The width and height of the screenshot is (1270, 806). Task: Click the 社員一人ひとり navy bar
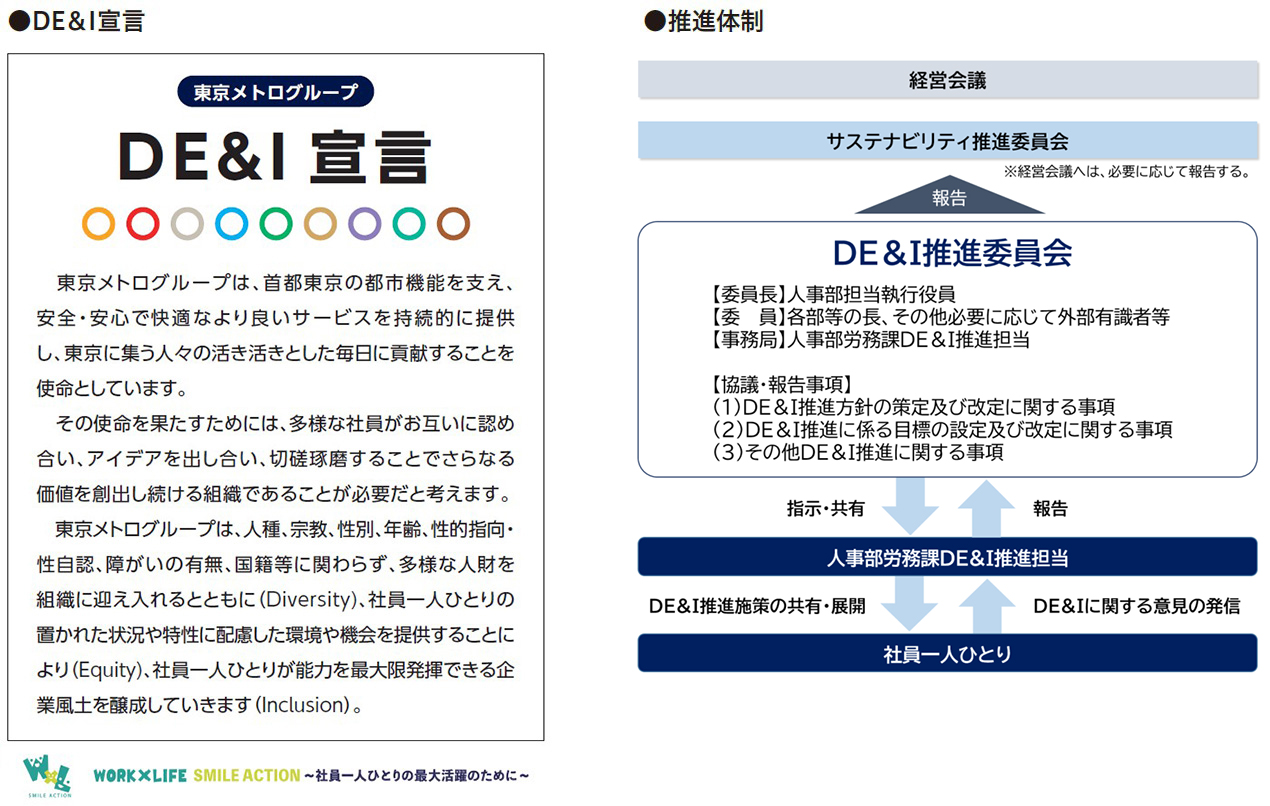point(948,654)
